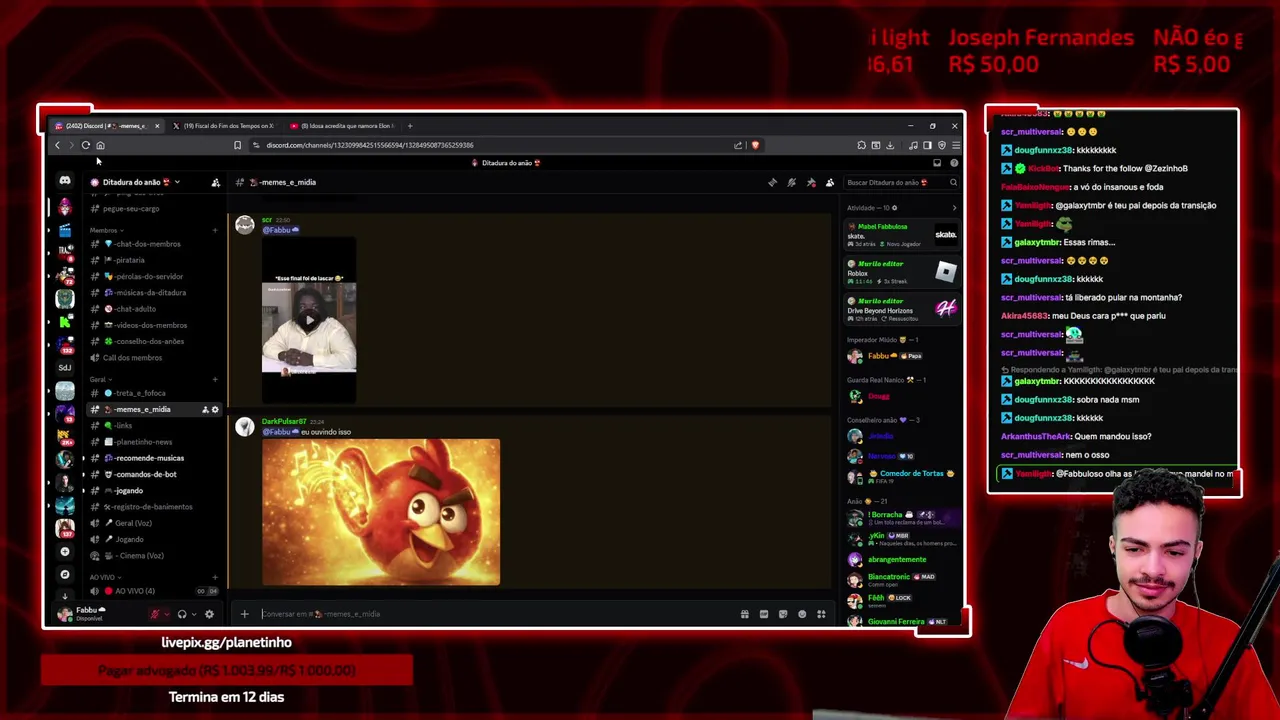The height and width of the screenshot is (720, 1280).
Task: Open emoji picker in message bar
Action: point(802,614)
